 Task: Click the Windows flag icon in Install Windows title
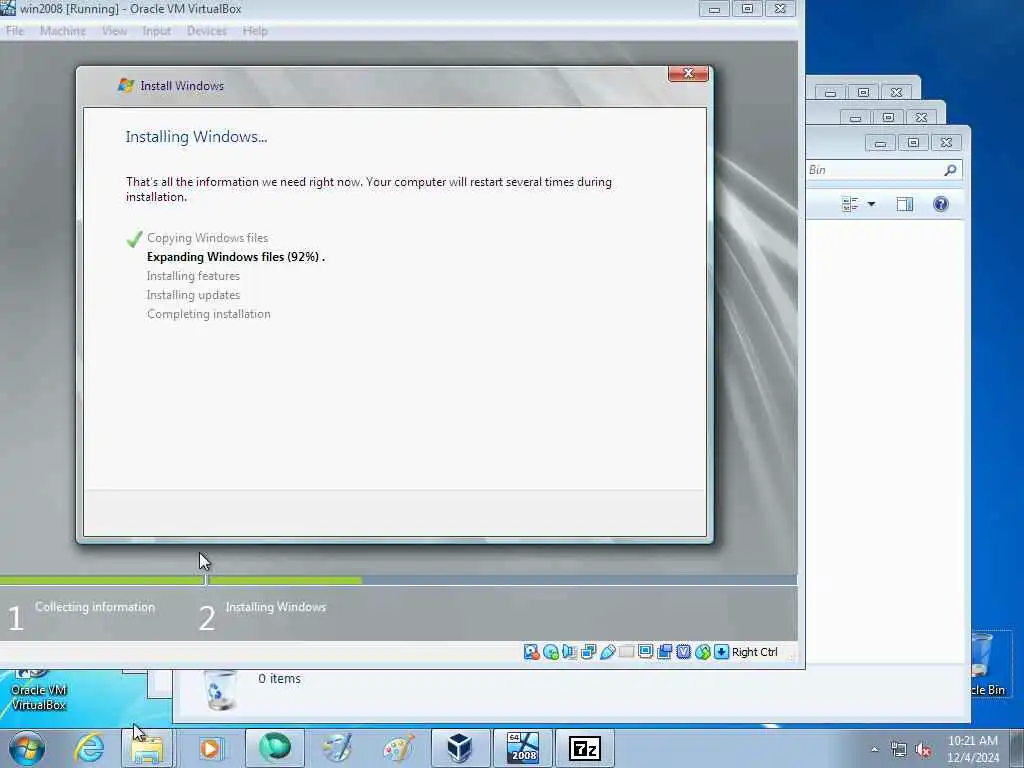pos(125,86)
